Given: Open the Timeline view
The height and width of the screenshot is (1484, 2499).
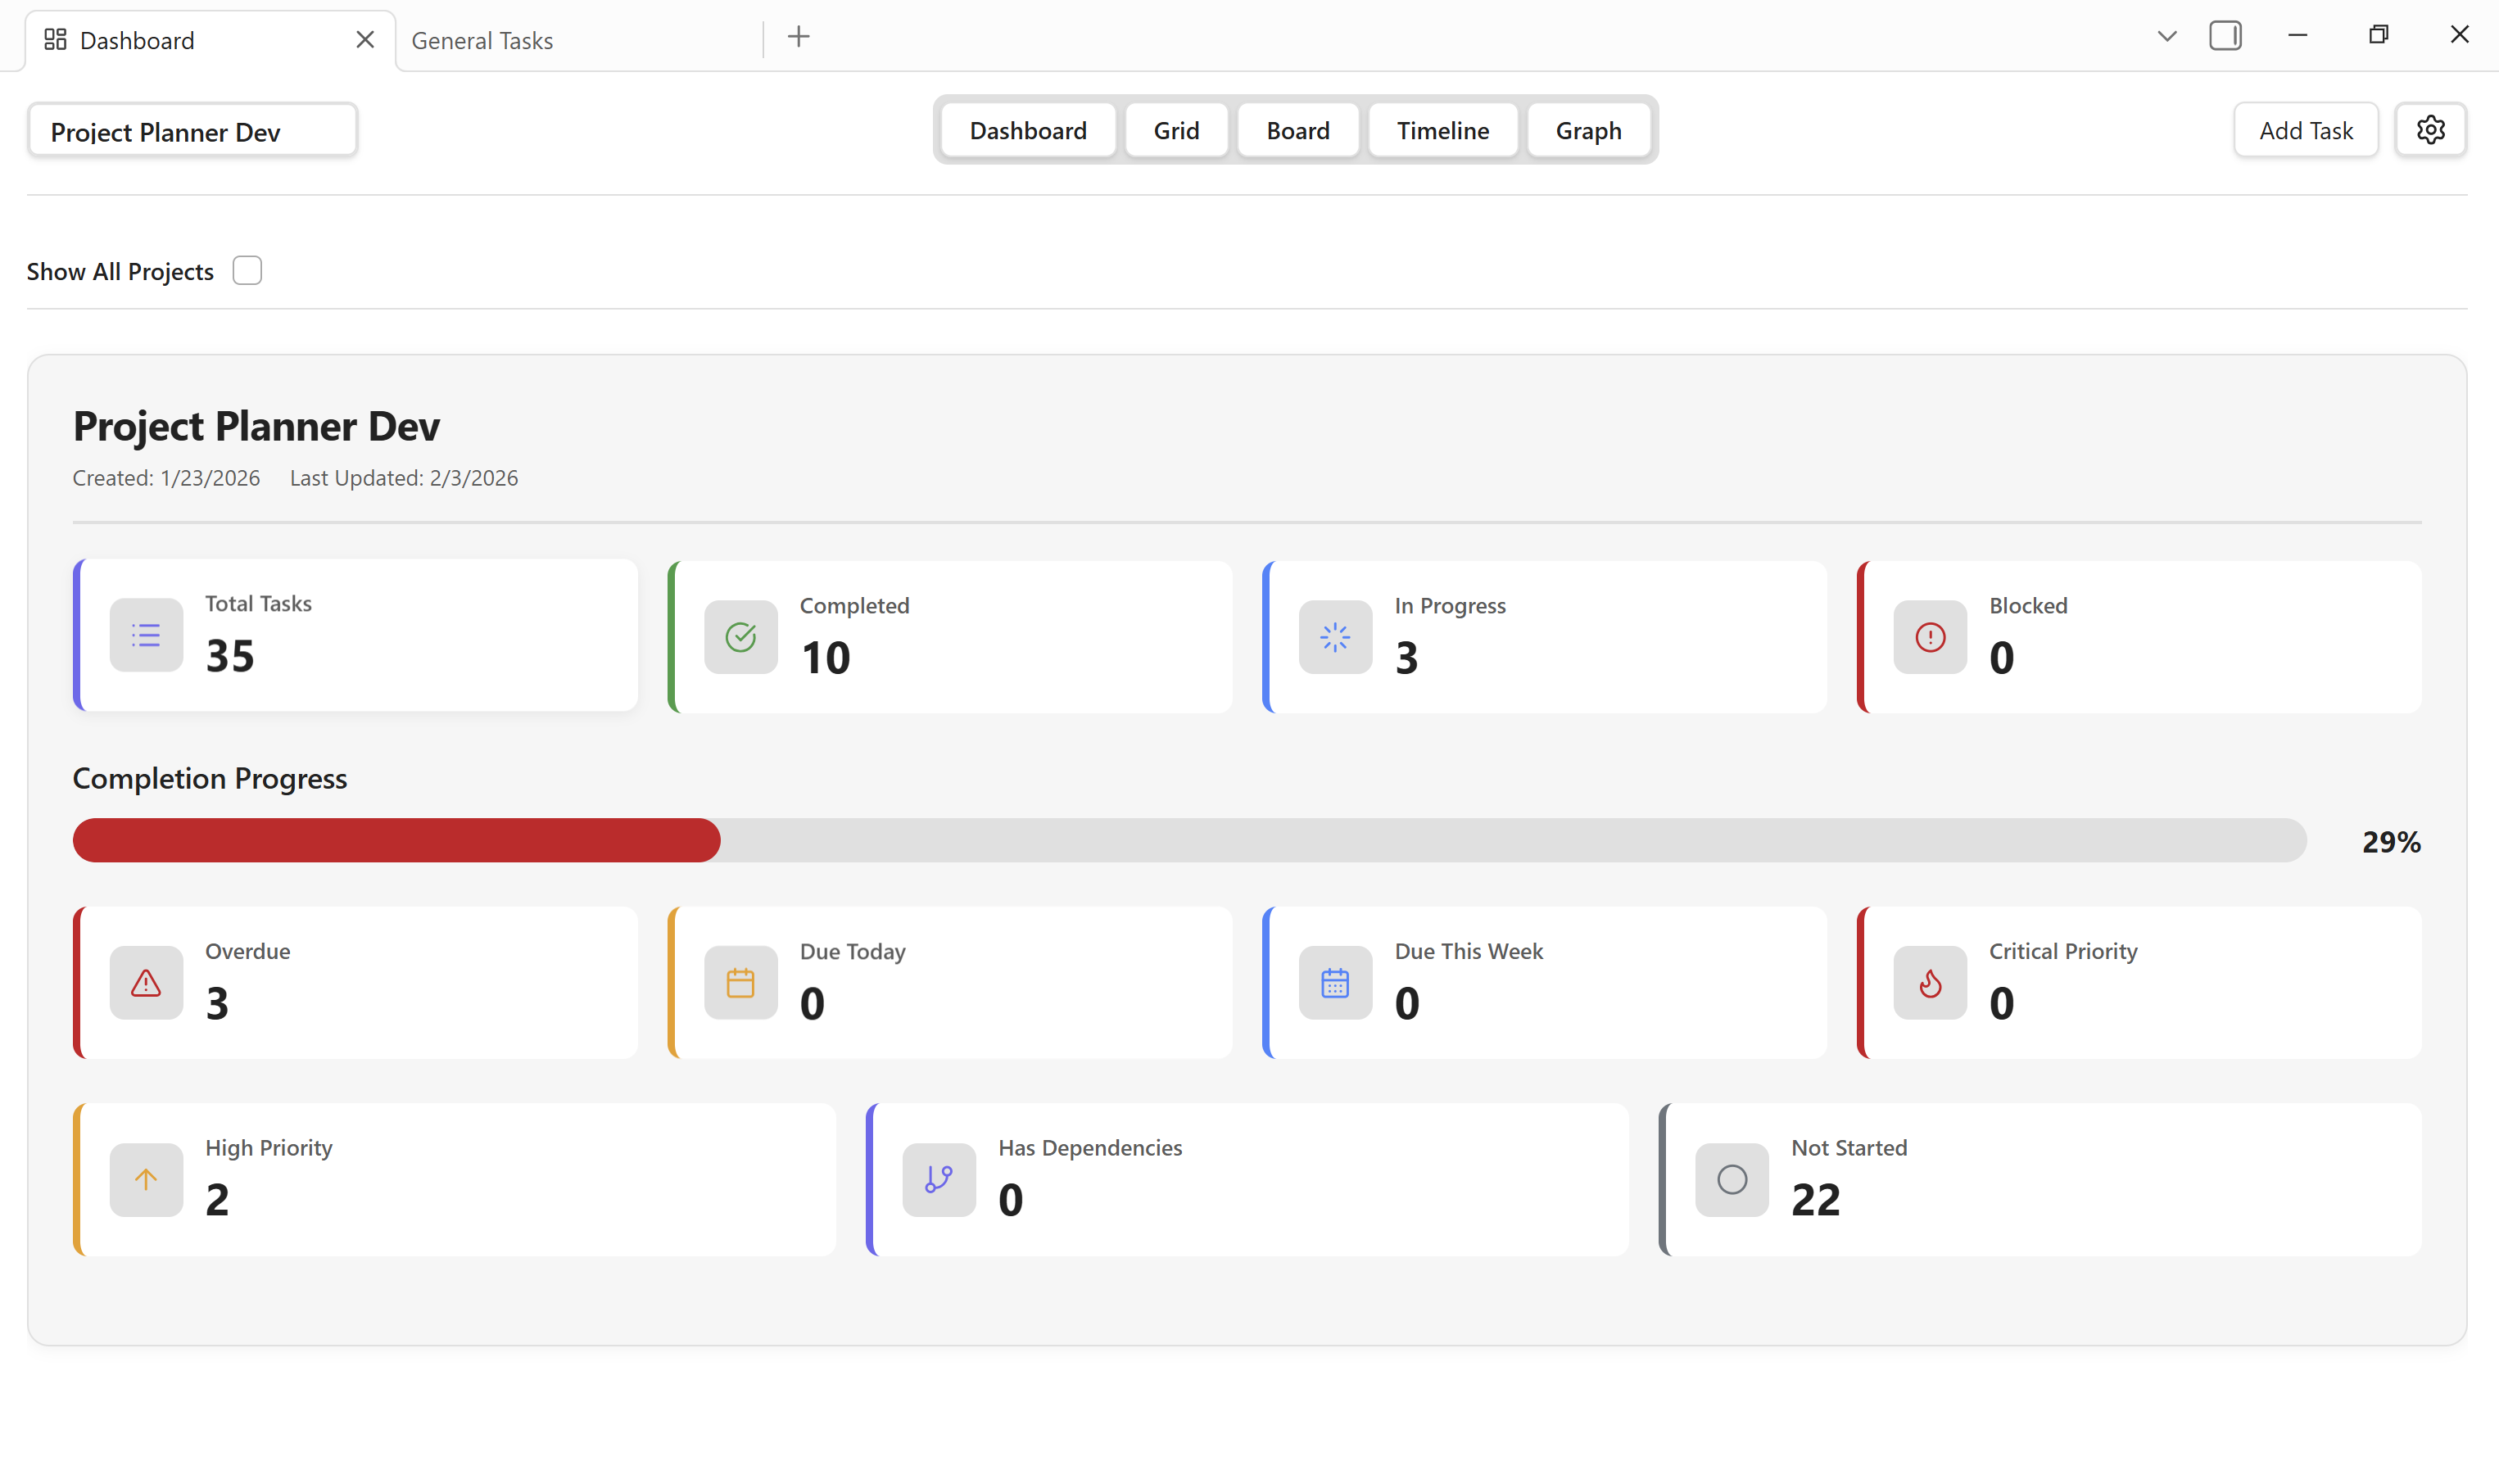Looking at the screenshot, I should coord(1442,131).
